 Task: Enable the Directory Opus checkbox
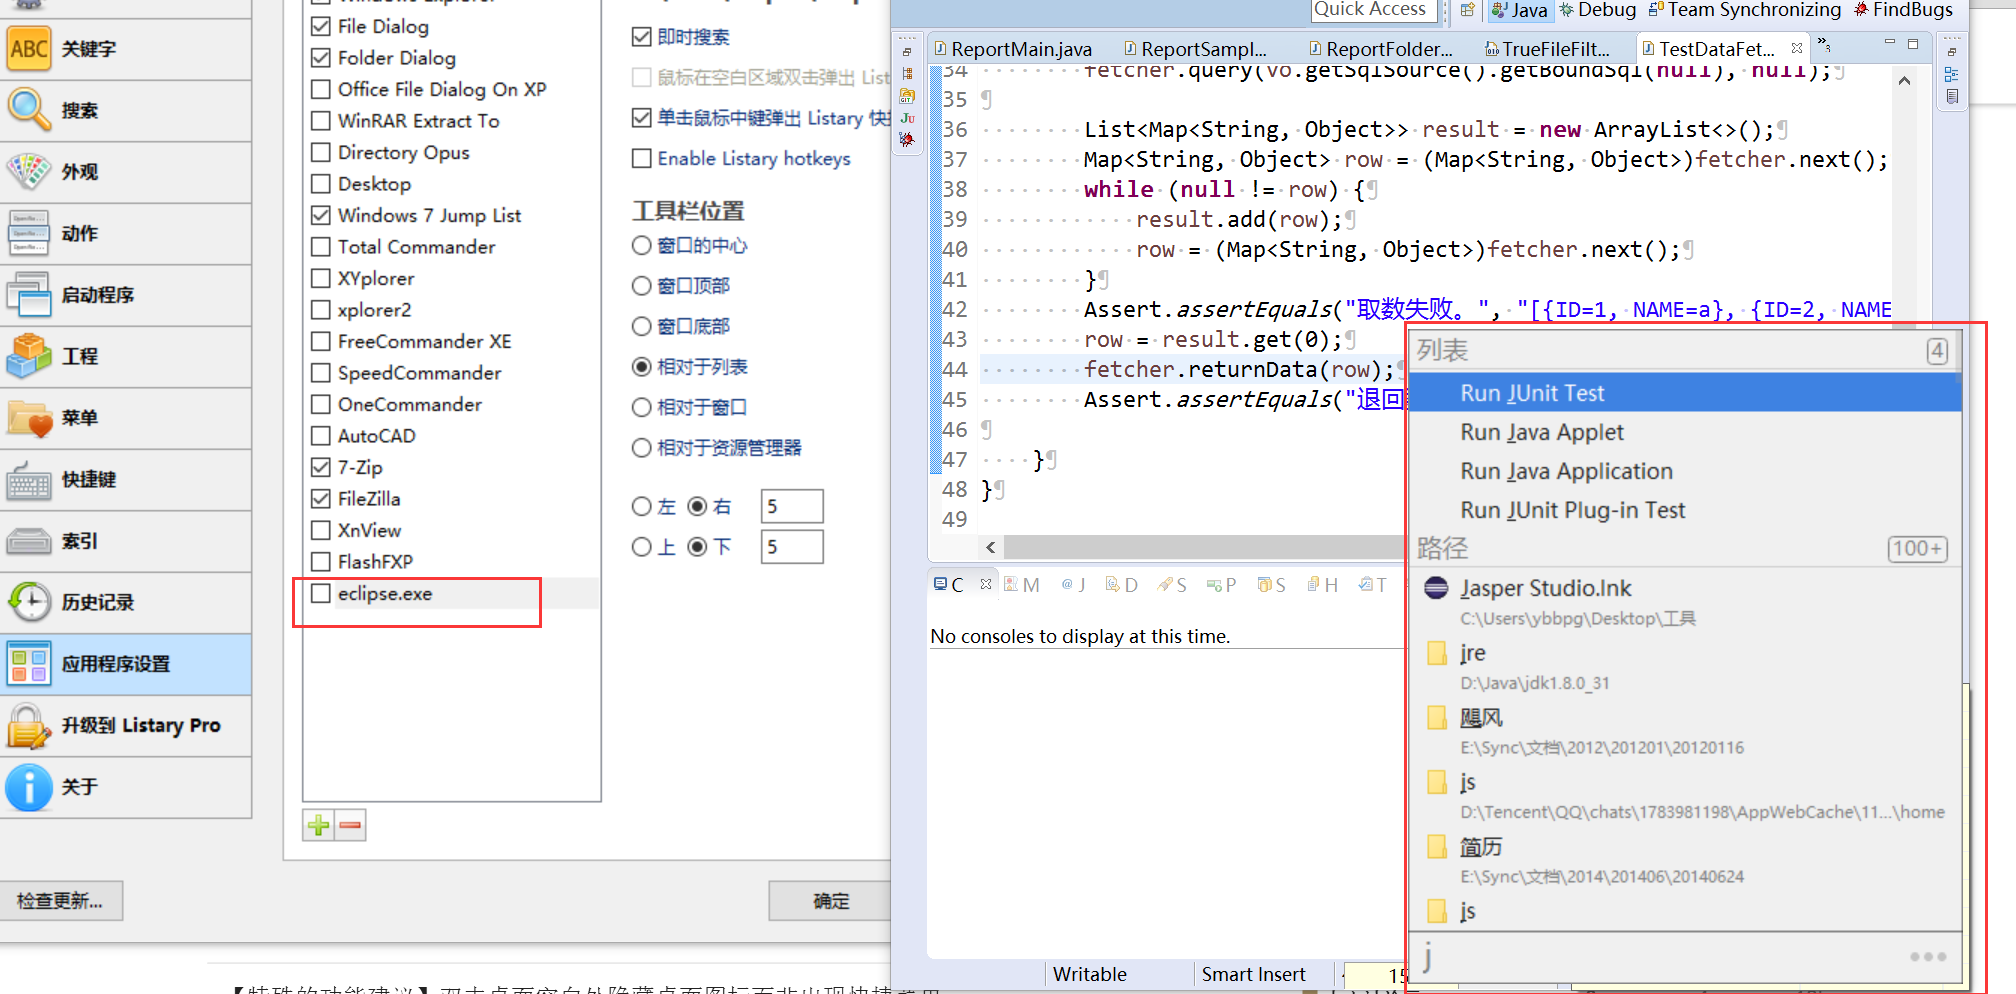pyautogui.click(x=321, y=152)
